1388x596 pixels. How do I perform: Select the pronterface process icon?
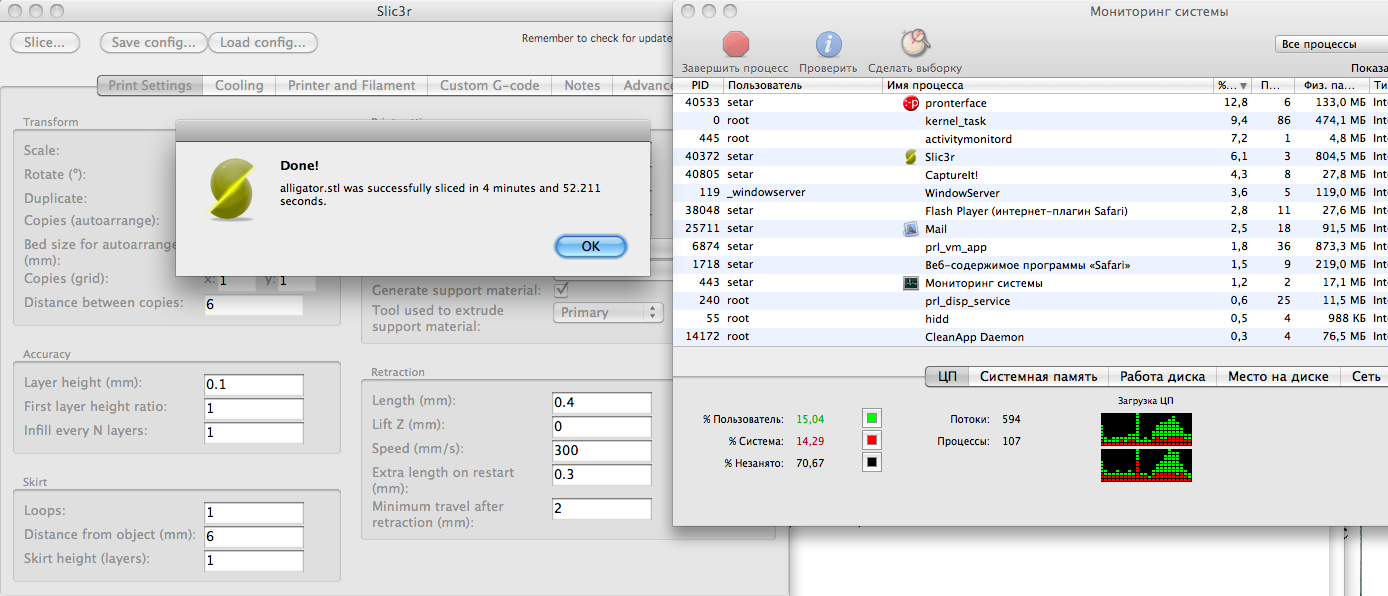[x=910, y=103]
